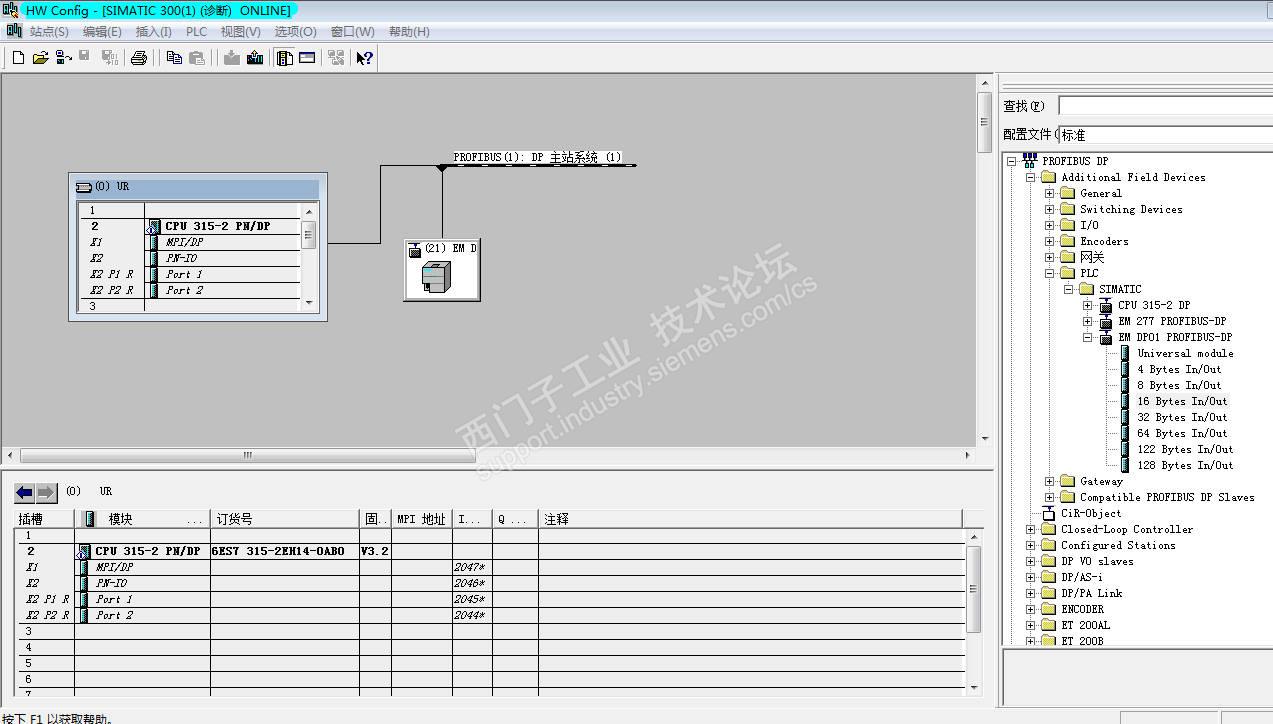The height and width of the screenshot is (724, 1273).
Task: Select the CPU 315-2 DP catalog device icon
Action: pos(1106,305)
